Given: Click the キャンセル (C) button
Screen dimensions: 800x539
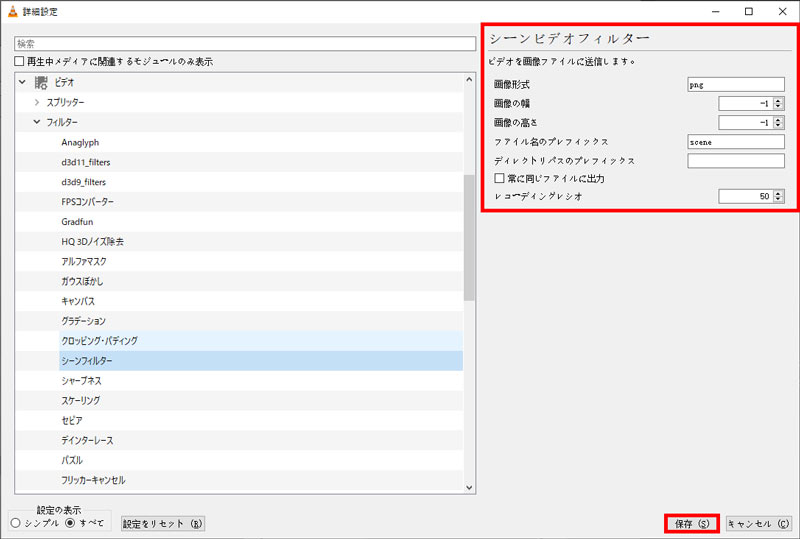Looking at the screenshot, I should pyautogui.click(x=759, y=523).
